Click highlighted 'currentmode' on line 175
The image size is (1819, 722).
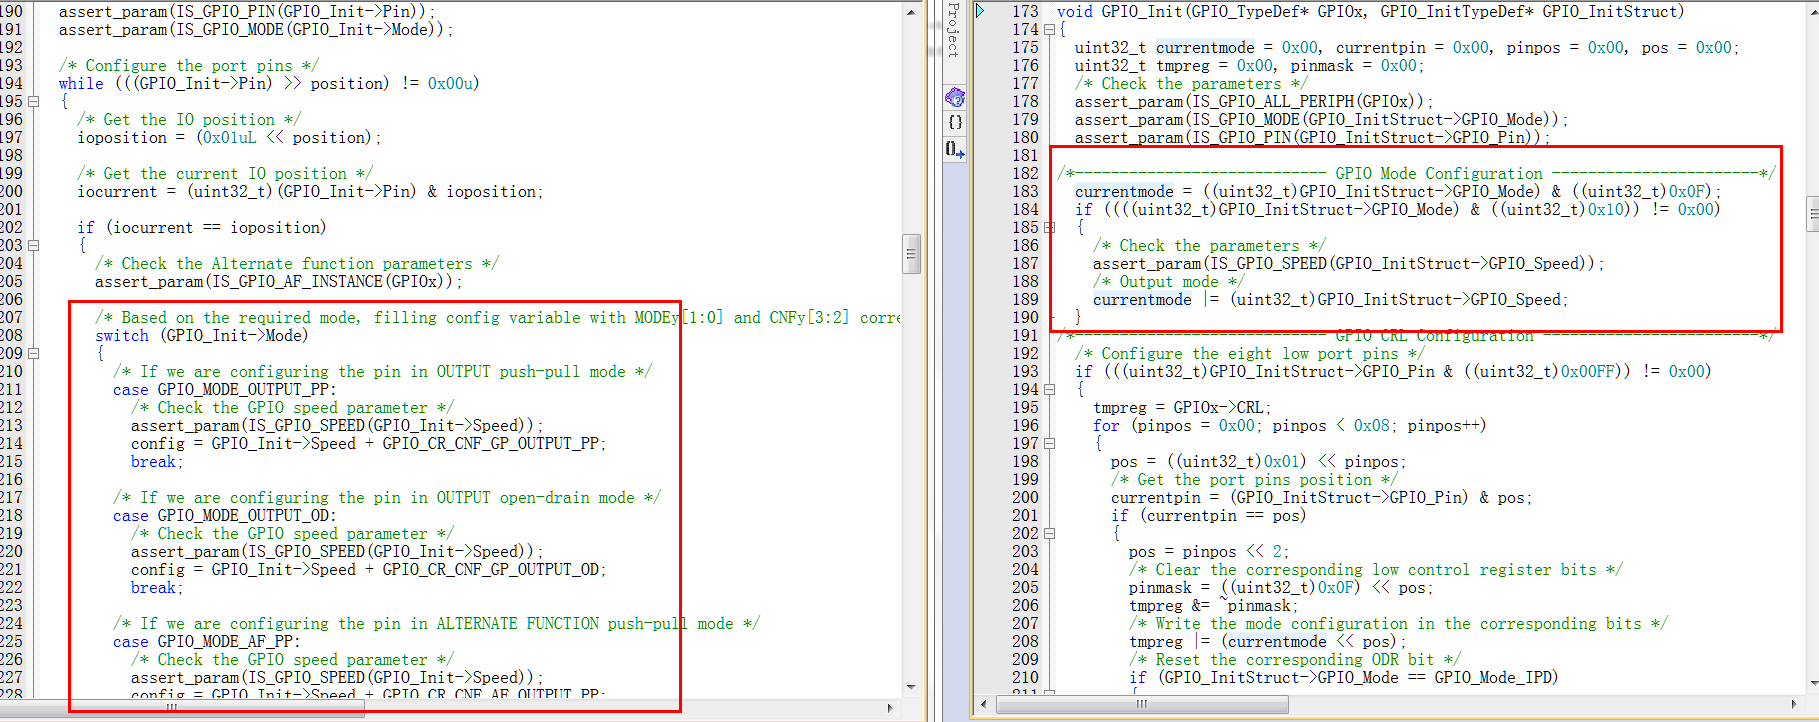click(x=1205, y=48)
